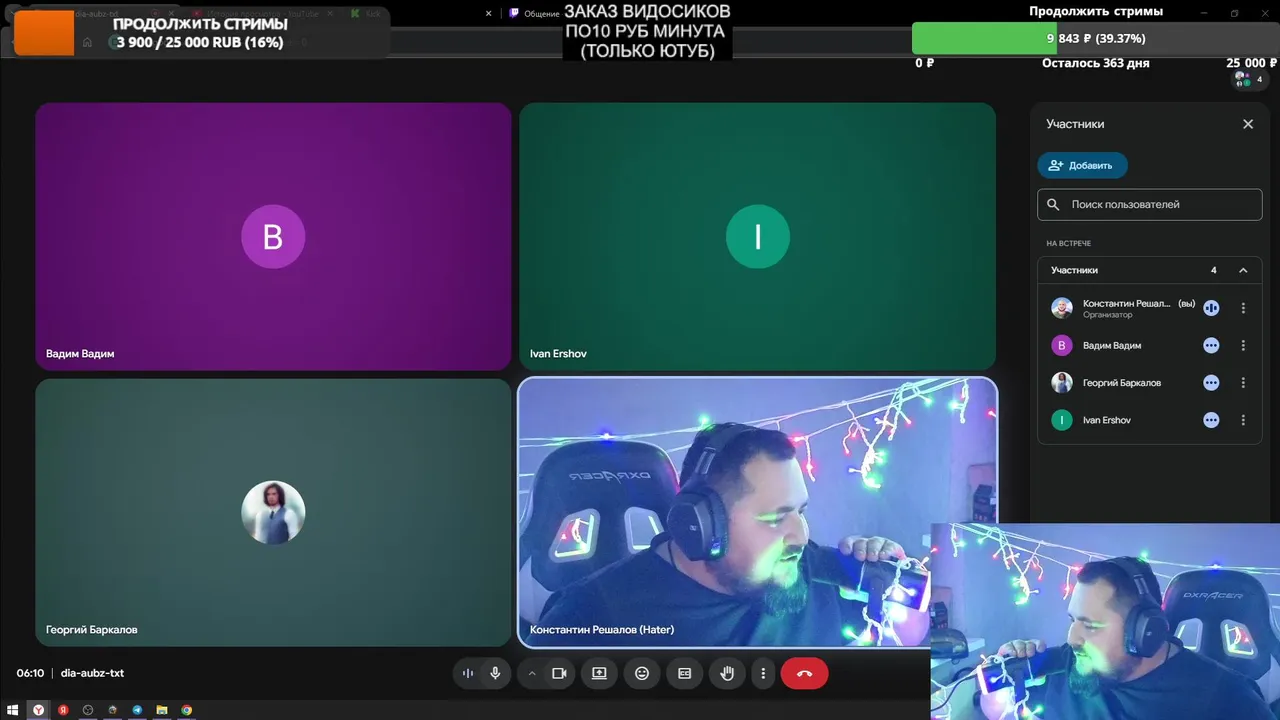Image resolution: width=1280 pixels, height=720 pixels.
Task: Switch to the Общение browser tab
Action: [533, 14]
